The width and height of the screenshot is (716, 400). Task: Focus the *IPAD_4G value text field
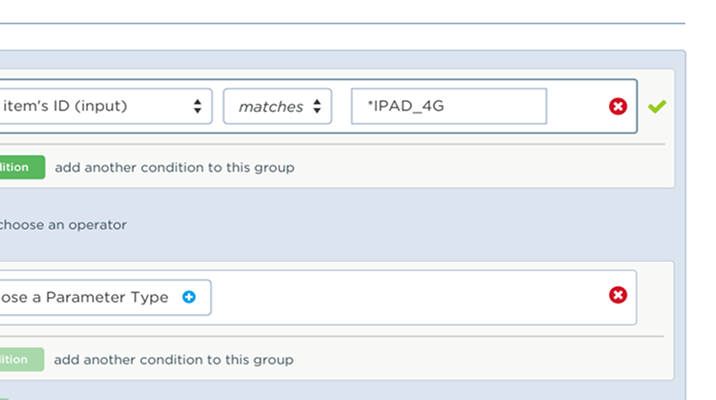(x=448, y=106)
